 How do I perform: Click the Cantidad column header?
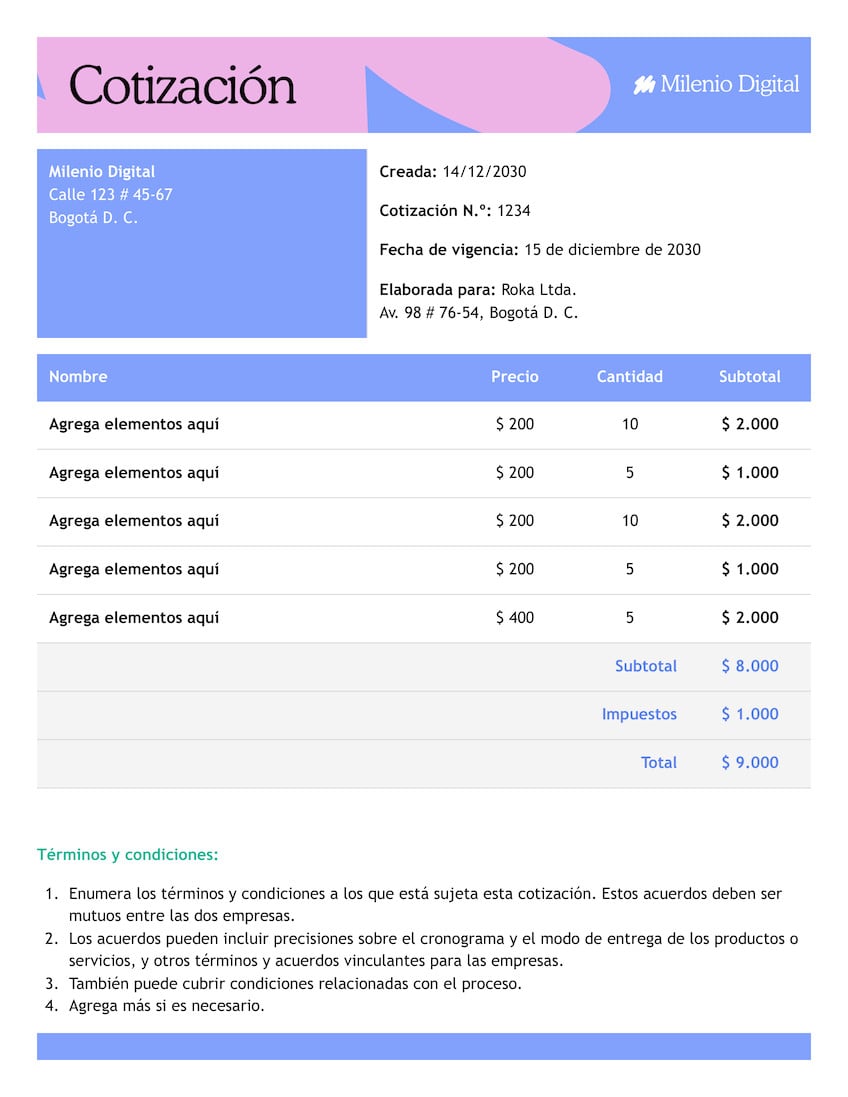click(630, 377)
